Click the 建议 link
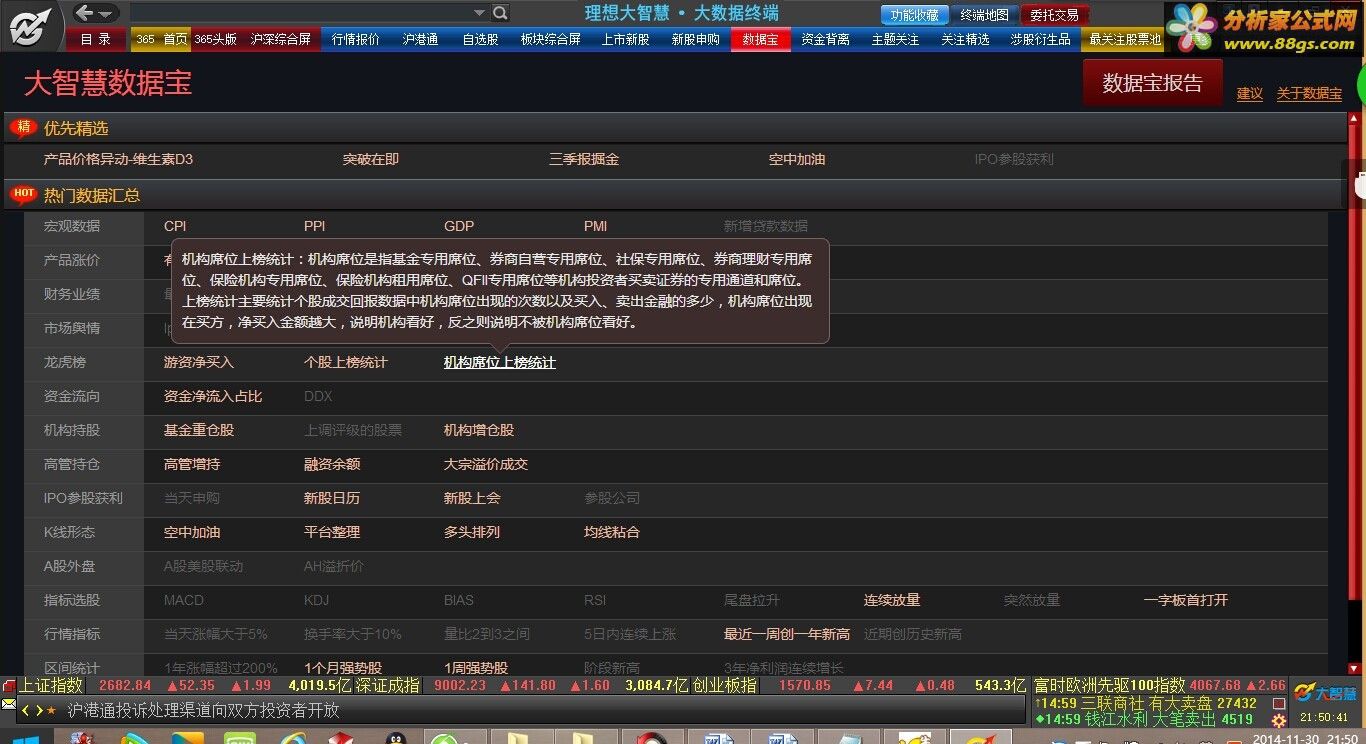This screenshot has width=1366, height=744. point(1250,93)
